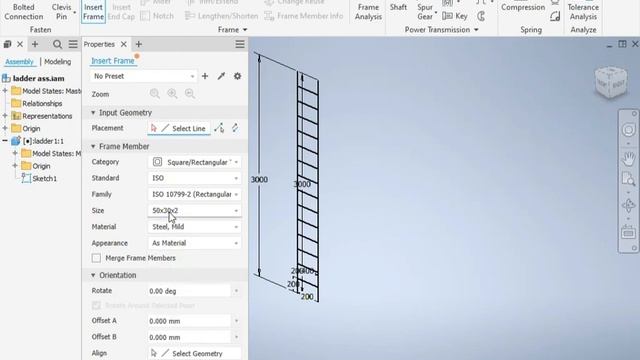640x360 pixels.
Task: Click the Insert Frame heading link
Action: tap(113, 60)
